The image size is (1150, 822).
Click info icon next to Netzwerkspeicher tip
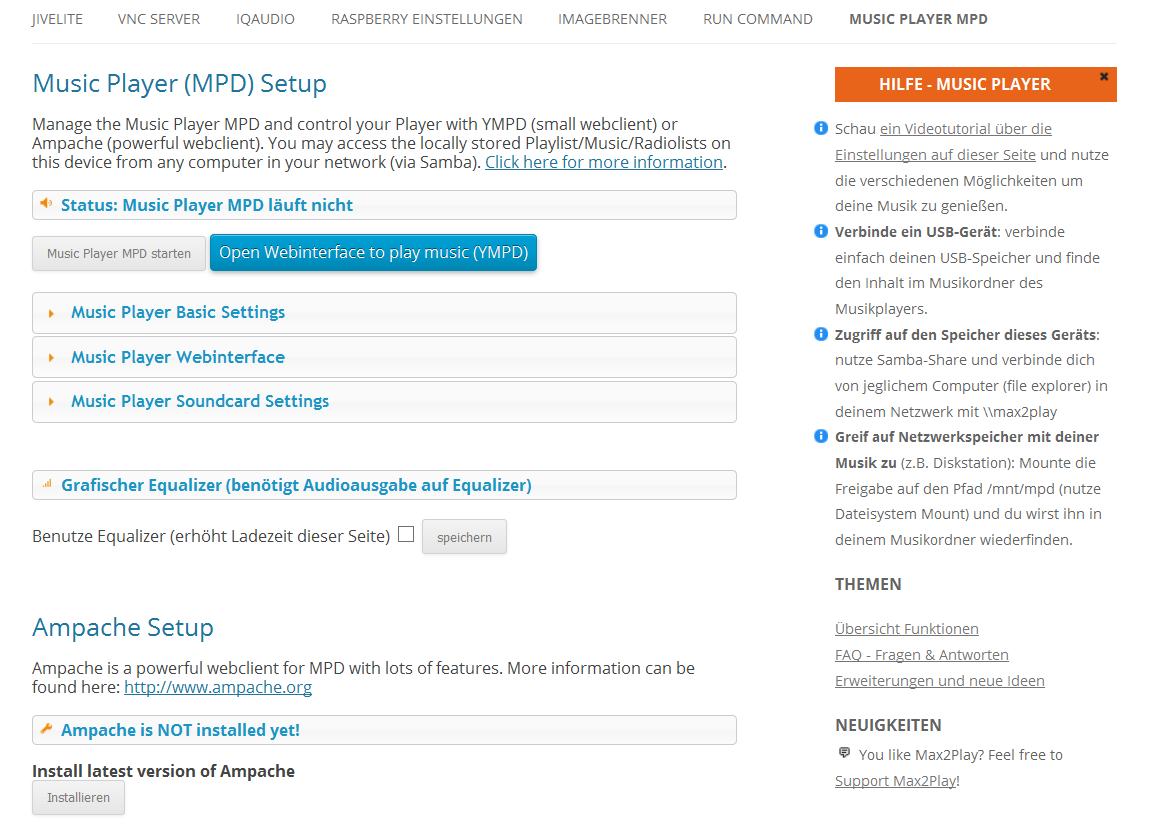(821, 436)
